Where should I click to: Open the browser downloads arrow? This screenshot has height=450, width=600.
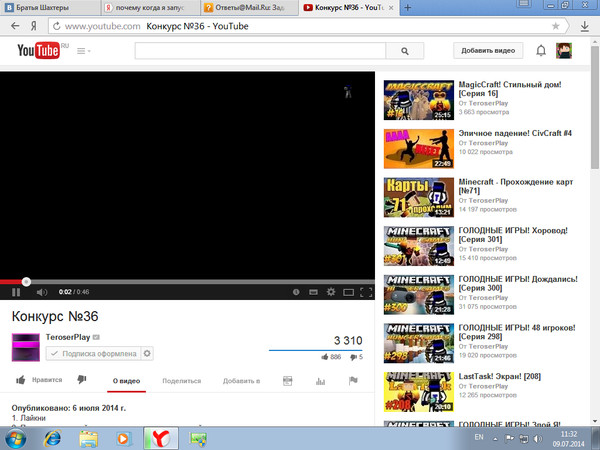point(584,26)
